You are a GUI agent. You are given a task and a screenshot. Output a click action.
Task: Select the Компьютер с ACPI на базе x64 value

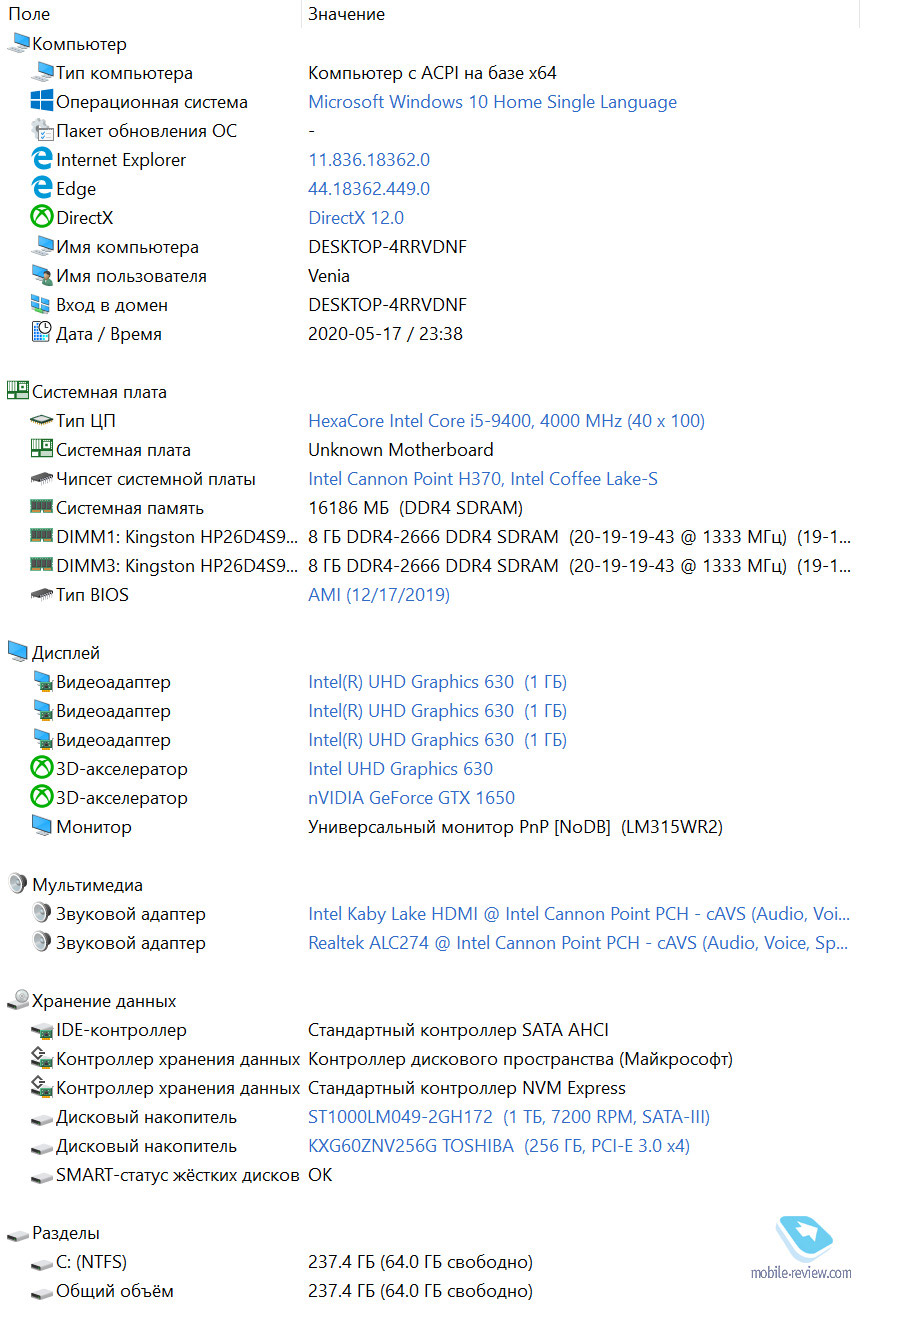432,73
